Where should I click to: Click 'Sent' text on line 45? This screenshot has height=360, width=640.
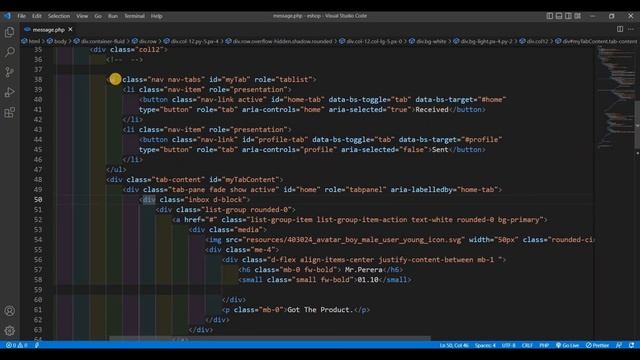pyautogui.click(x=440, y=150)
